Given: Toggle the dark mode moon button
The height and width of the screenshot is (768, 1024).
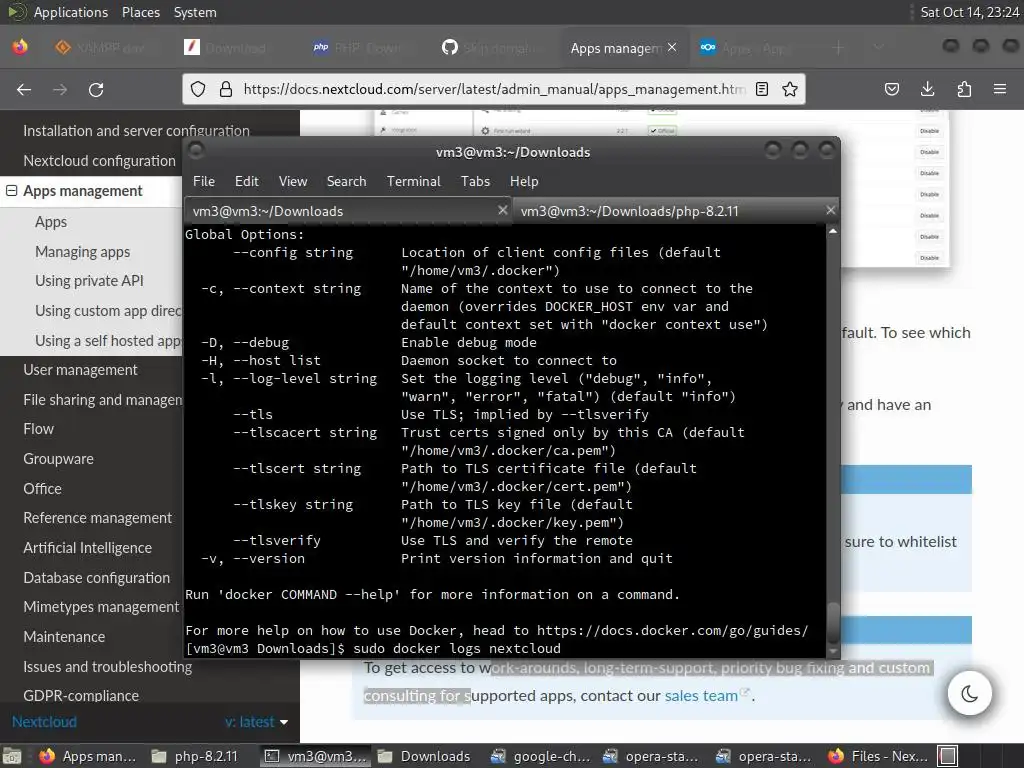Looking at the screenshot, I should (x=970, y=693).
